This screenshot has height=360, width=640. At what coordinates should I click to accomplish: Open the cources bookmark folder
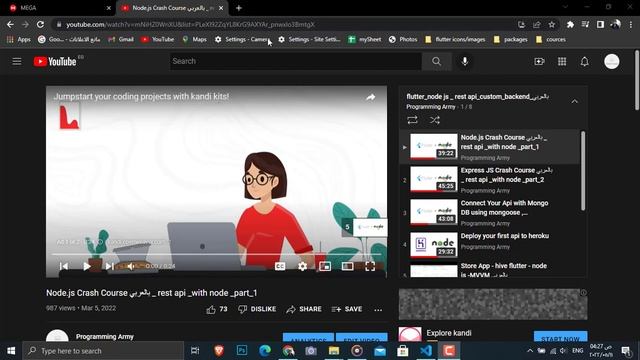click(x=551, y=40)
